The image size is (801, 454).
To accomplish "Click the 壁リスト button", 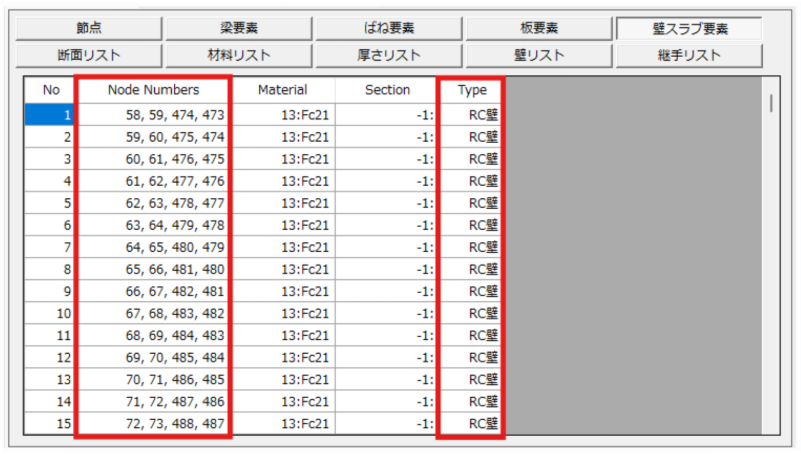I will [x=539, y=55].
